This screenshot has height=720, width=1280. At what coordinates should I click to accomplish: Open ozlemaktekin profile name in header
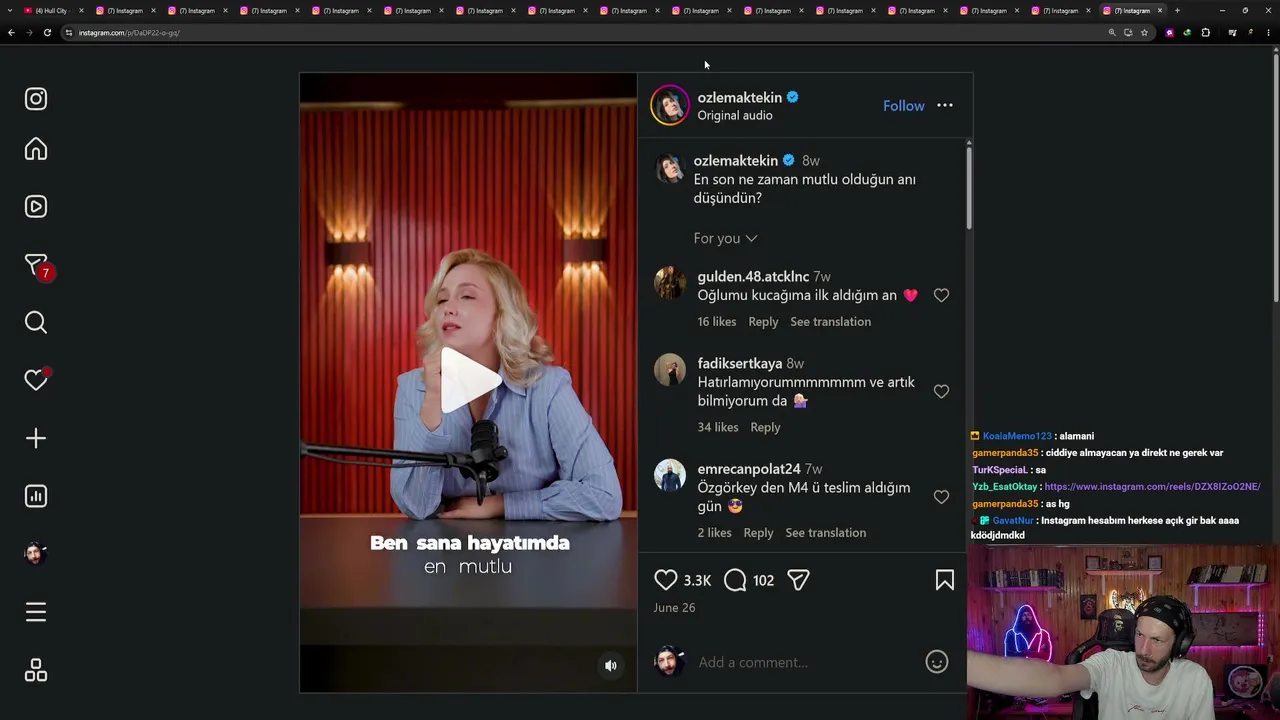[x=739, y=97]
